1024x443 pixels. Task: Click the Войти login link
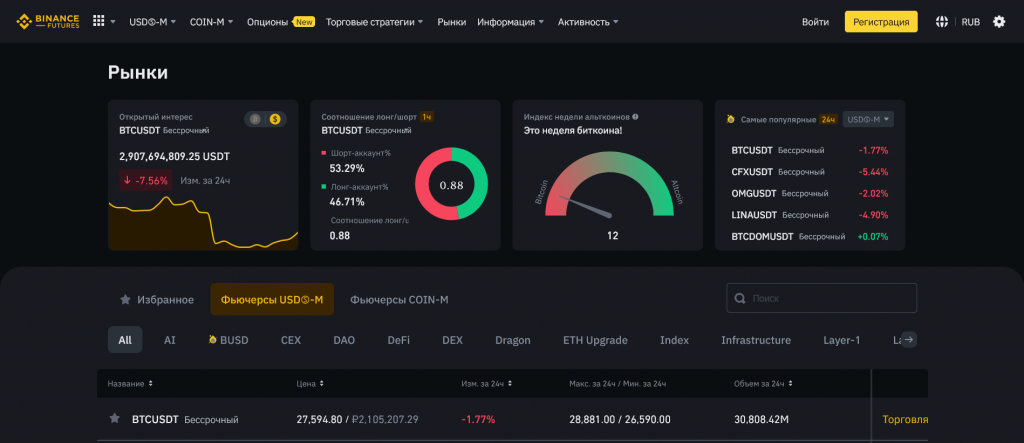click(815, 22)
